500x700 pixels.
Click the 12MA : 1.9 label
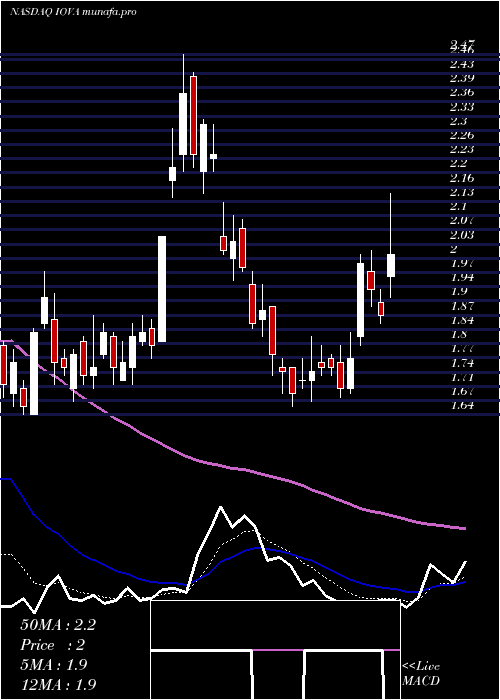(58, 684)
